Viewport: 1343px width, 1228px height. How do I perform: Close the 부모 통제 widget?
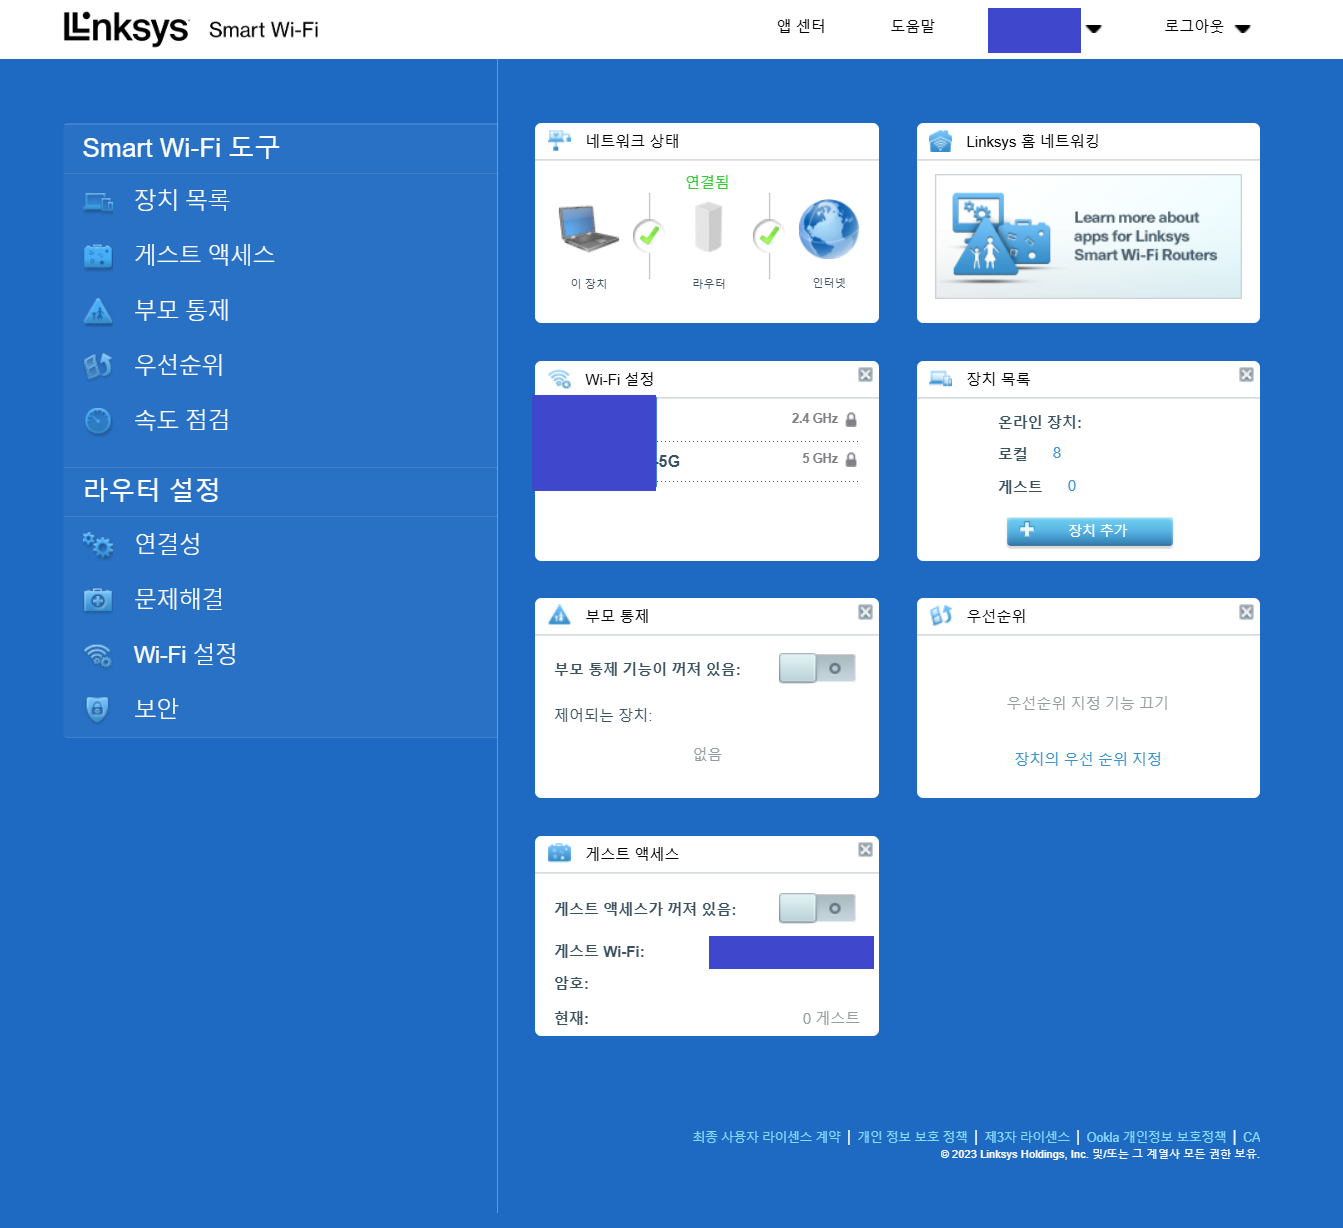tap(865, 612)
